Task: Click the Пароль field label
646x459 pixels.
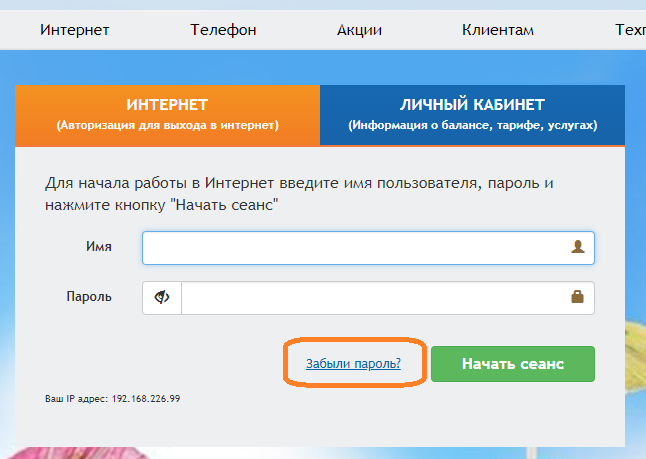Action: coord(89,296)
